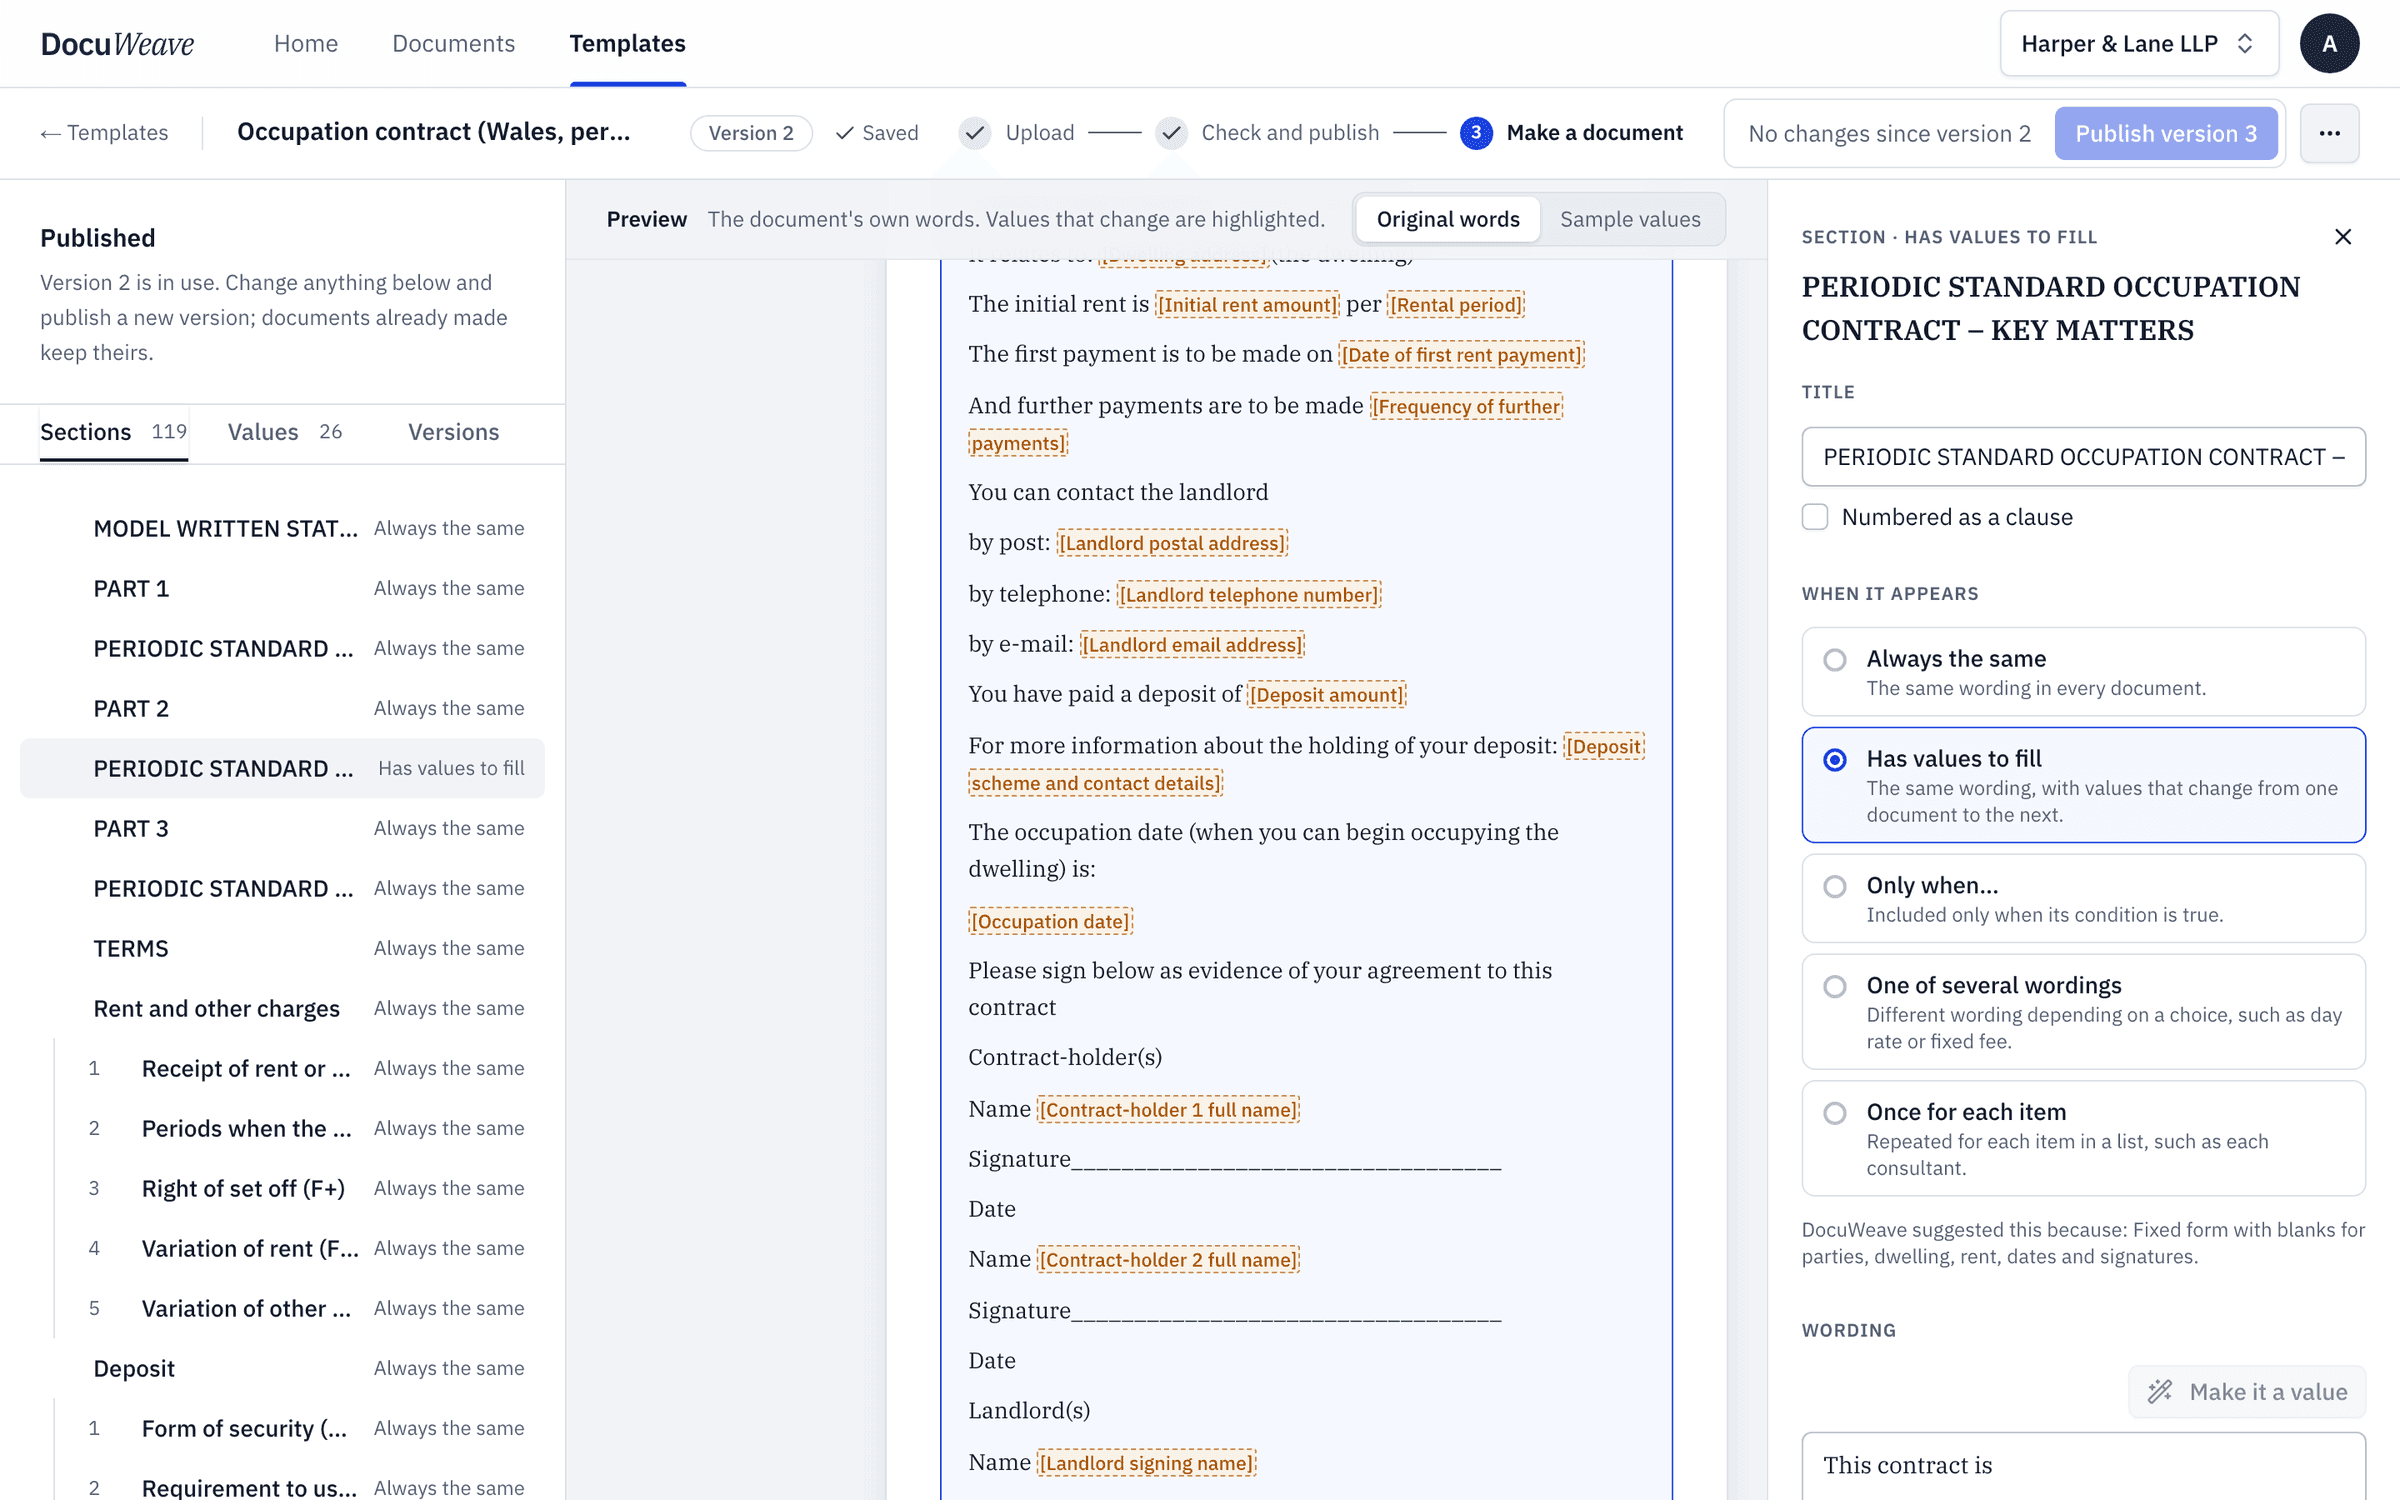Select the Only when... option
Image resolution: width=2400 pixels, height=1500 pixels.
[x=2083, y=898]
